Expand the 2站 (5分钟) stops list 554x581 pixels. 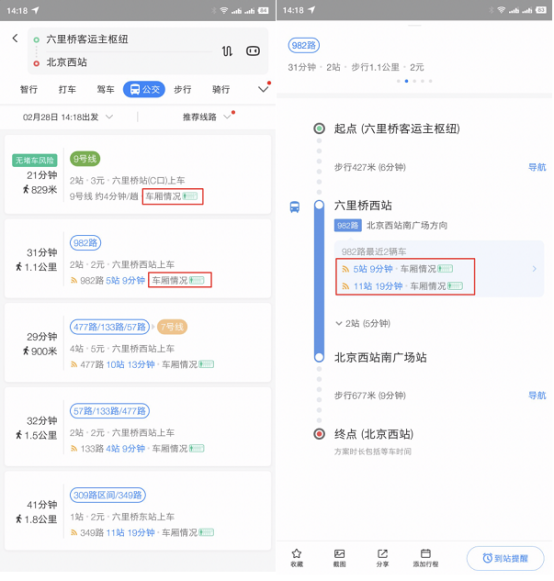coord(363,323)
